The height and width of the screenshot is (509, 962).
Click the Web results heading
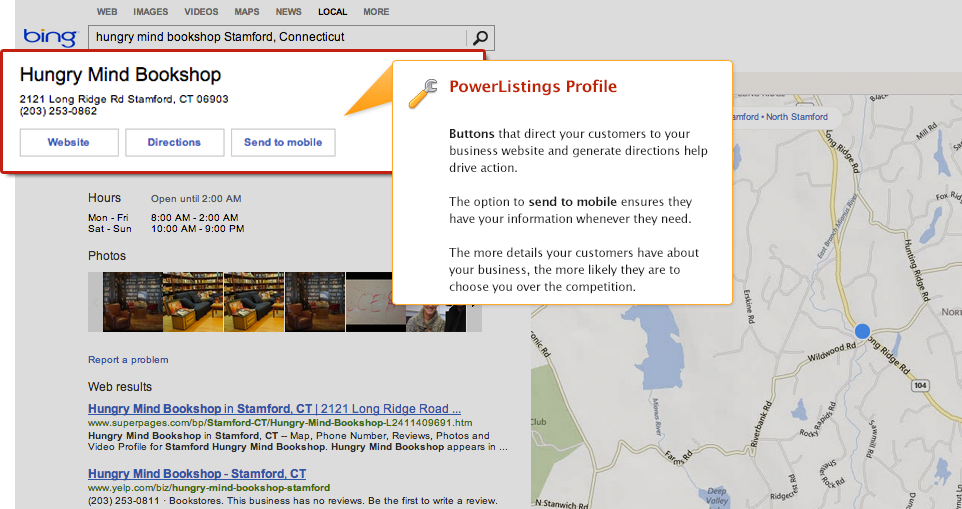[x=120, y=387]
